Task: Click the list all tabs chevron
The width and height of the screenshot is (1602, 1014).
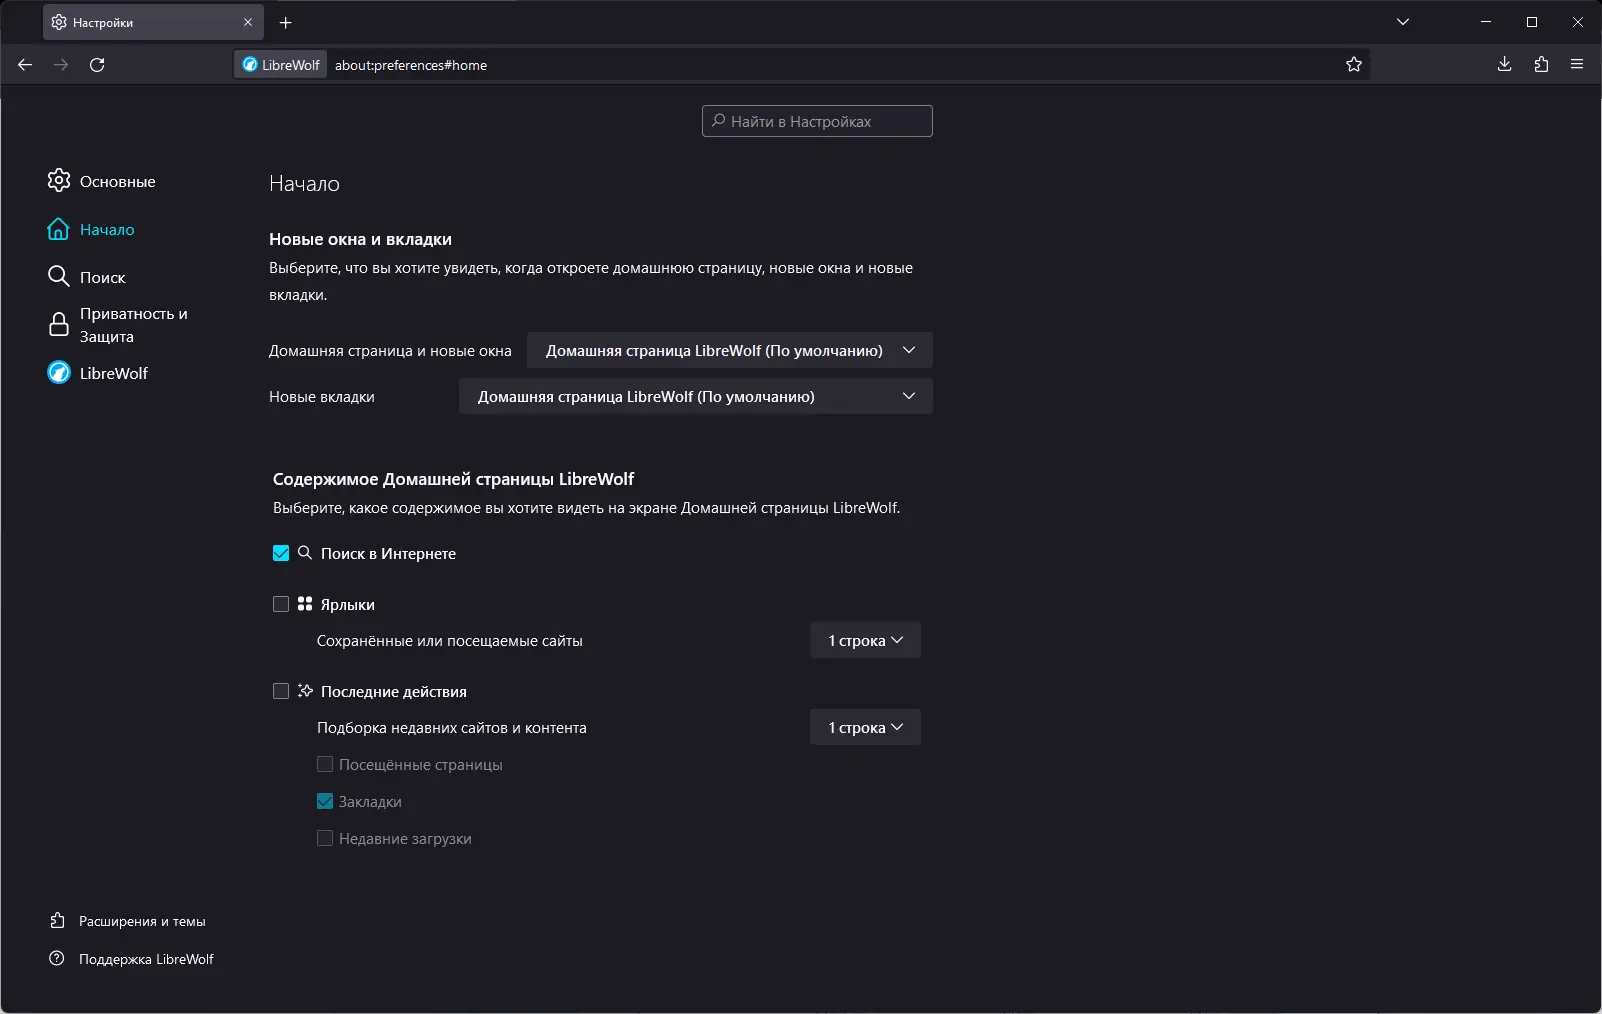Action: click(x=1403, y=22)
